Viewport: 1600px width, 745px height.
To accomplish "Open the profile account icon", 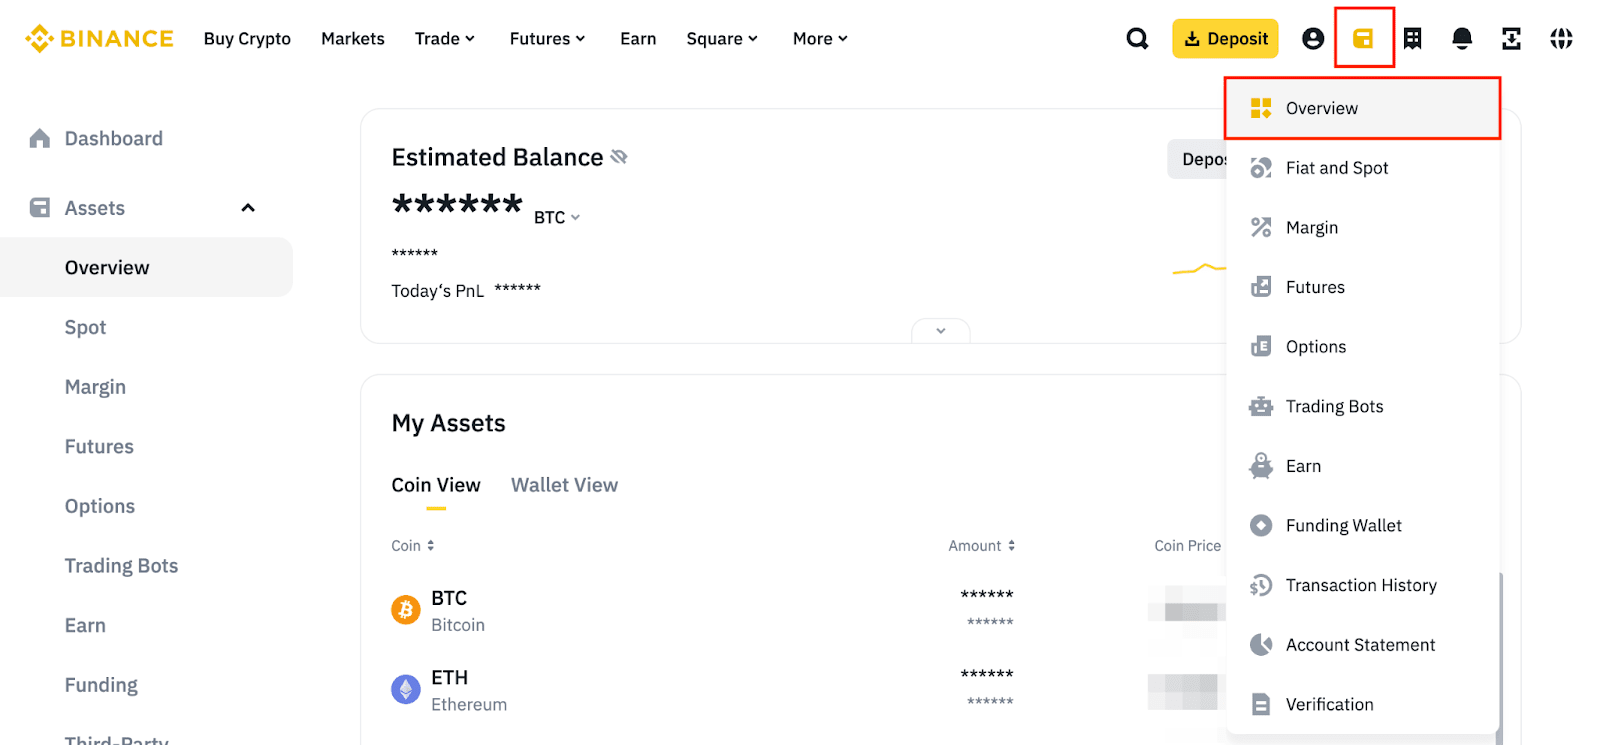I will [x=1313, y=38].
